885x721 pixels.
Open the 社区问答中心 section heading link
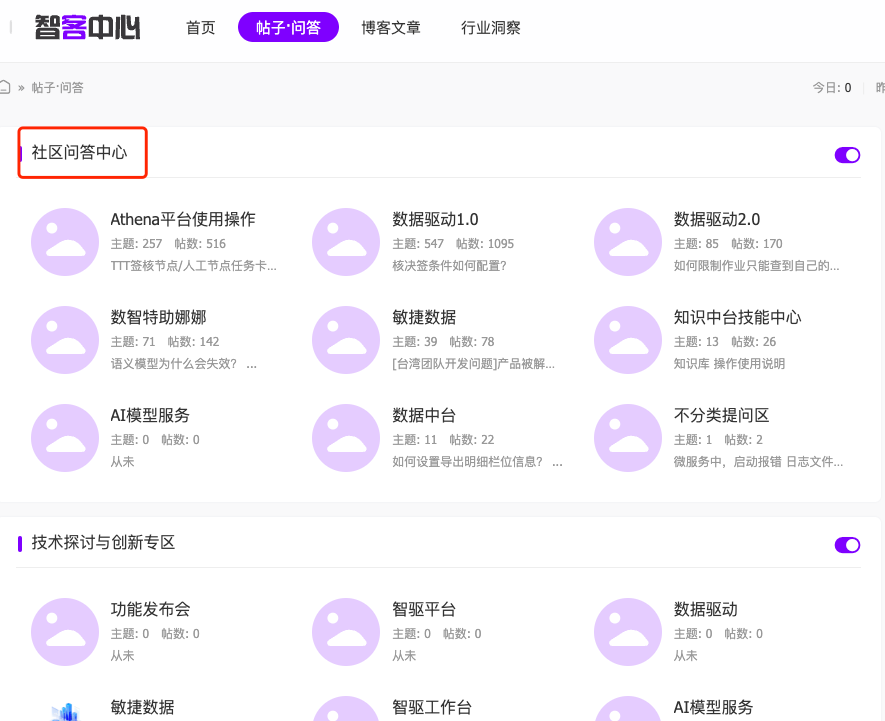click(x=79, y=153)
